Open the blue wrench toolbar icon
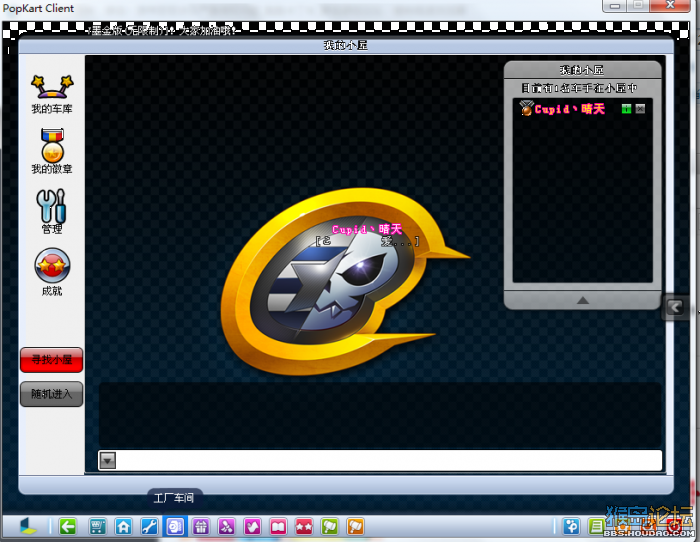This screenshot has height=542, width=700. [x=149, y=527]
